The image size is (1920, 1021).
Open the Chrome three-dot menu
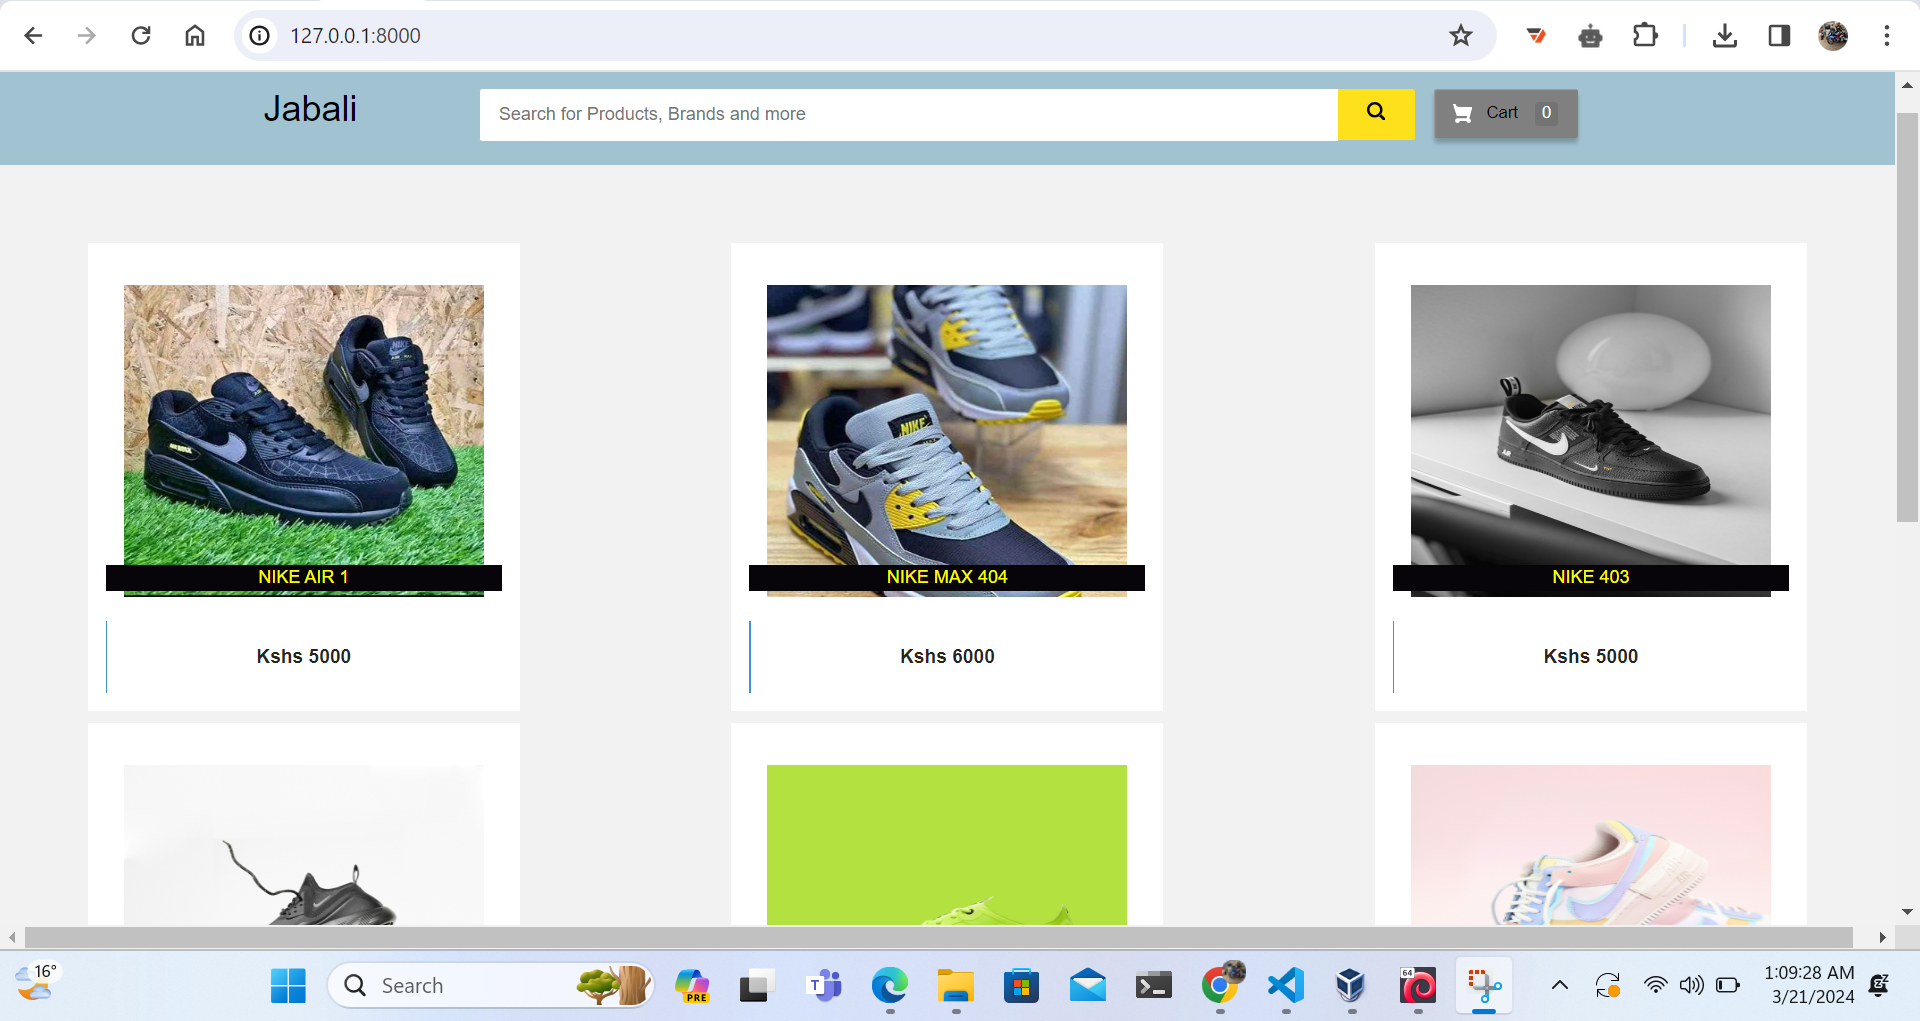1887,36
